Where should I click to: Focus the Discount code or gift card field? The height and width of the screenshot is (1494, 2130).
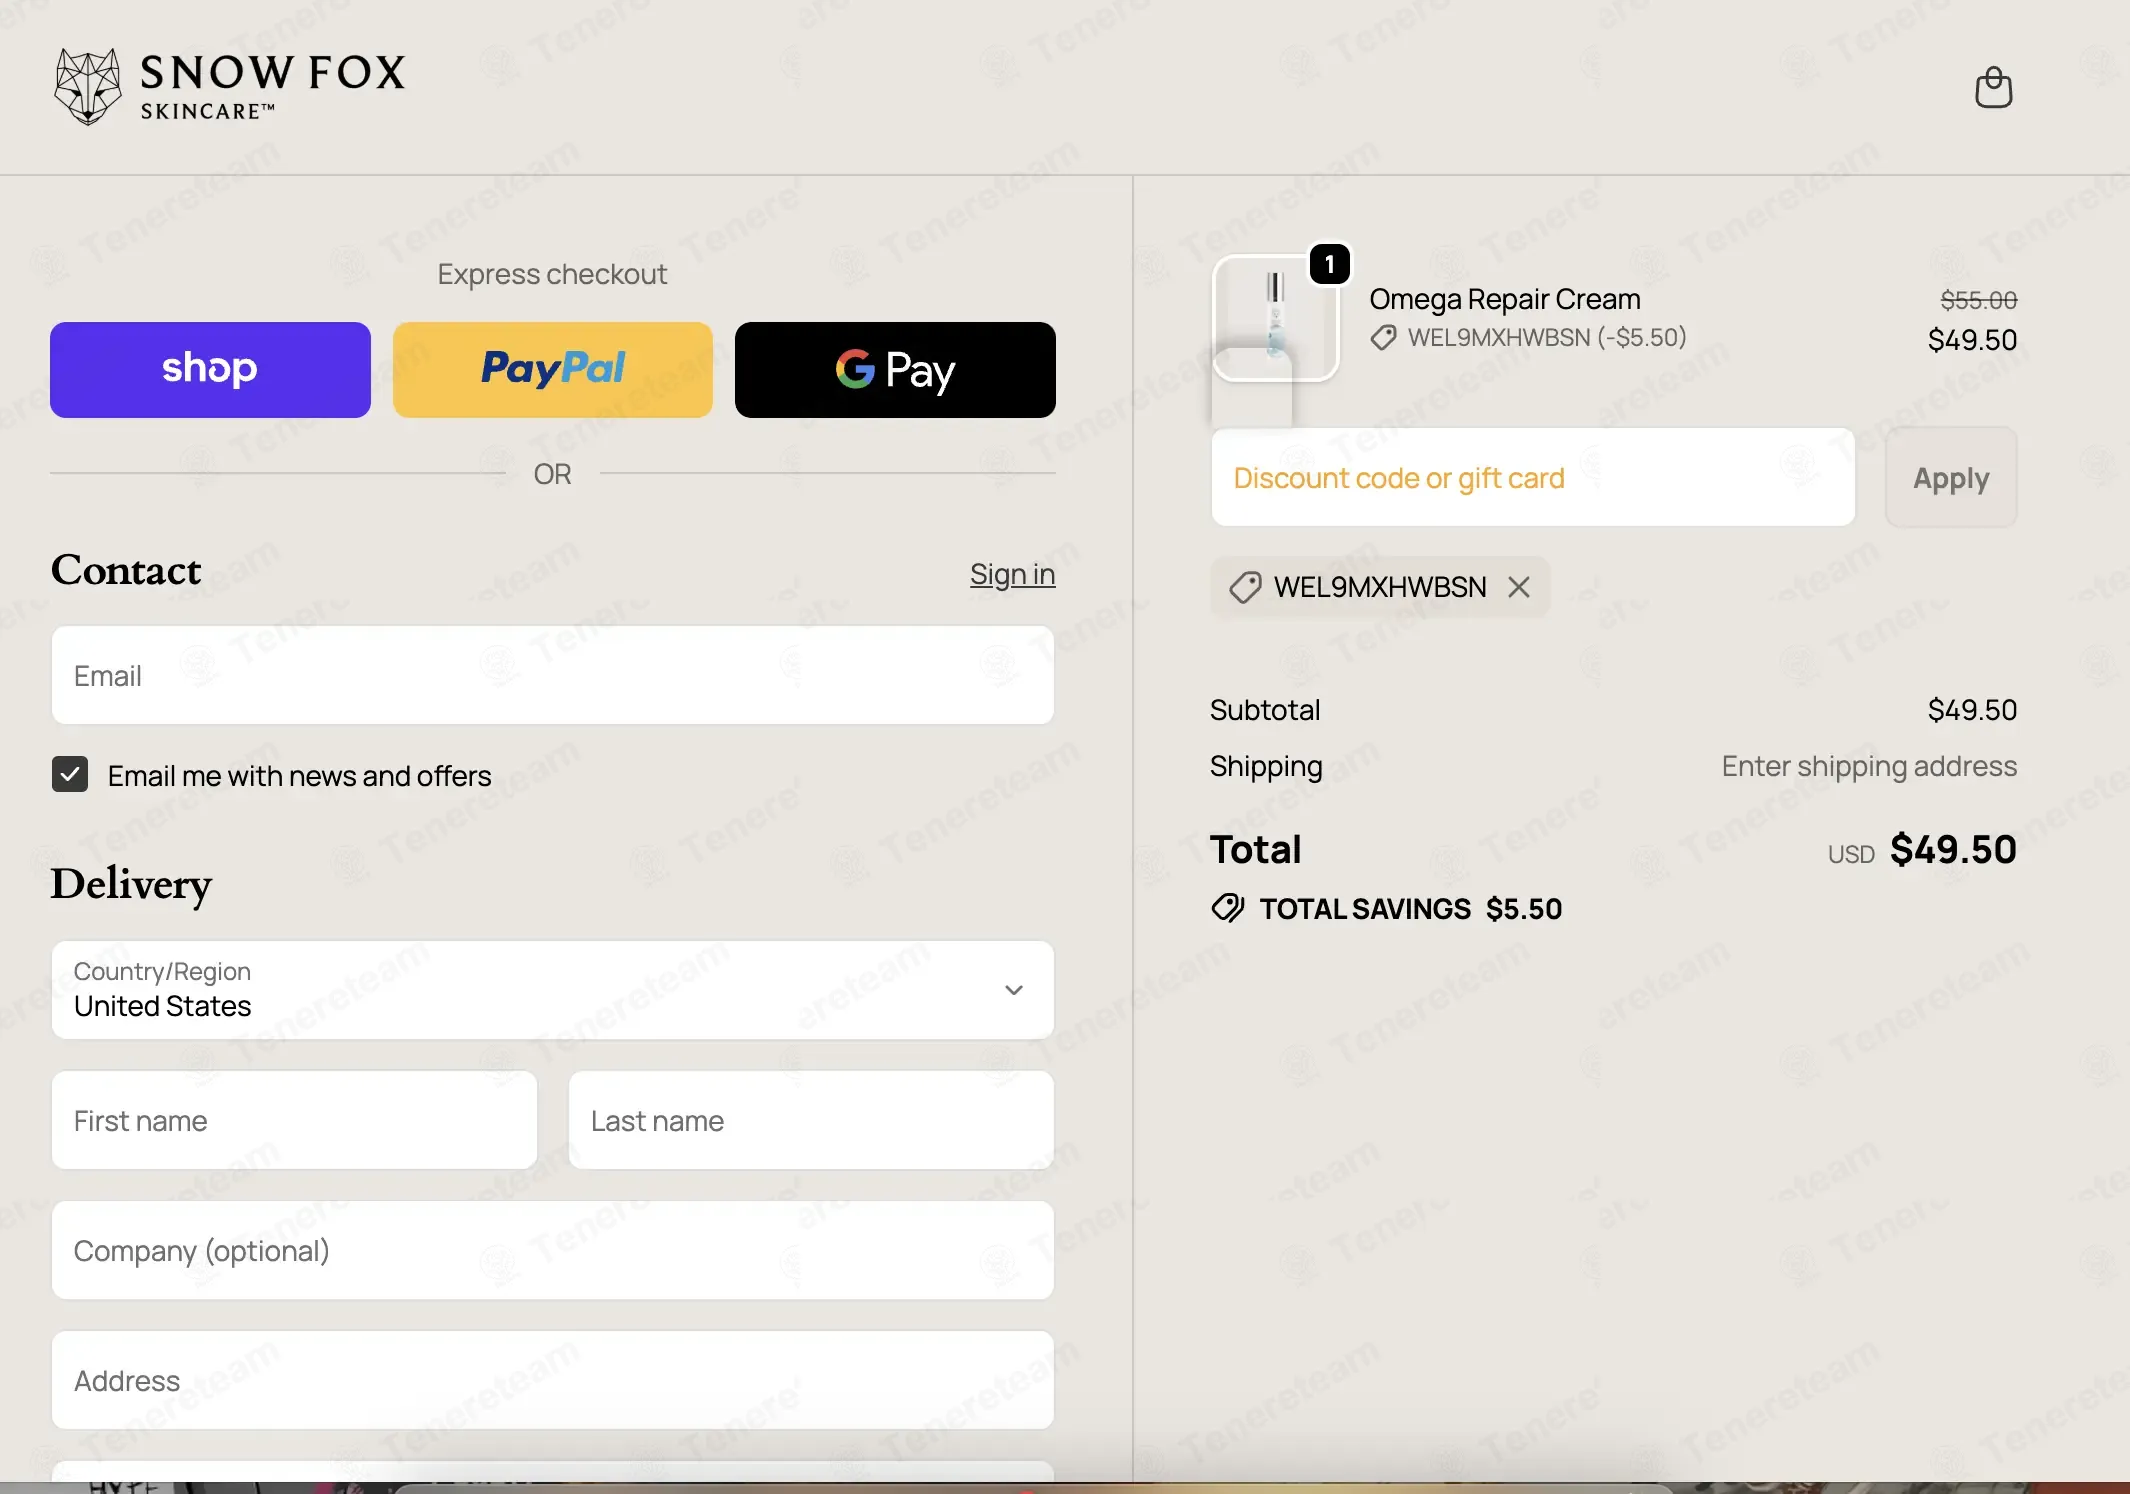pos(1533,478)
